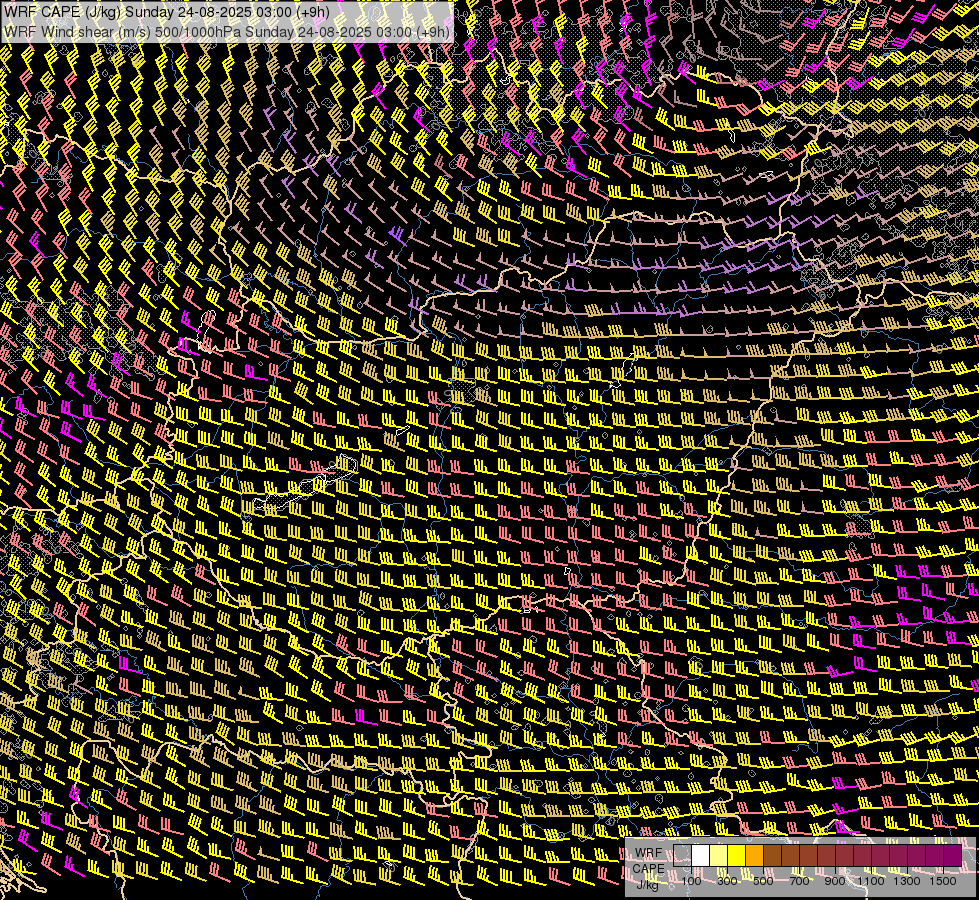Click the WRF Wind shear title line
Image resolution: width=979 pixels, height=900 pixels.
[x=227, y=32]
